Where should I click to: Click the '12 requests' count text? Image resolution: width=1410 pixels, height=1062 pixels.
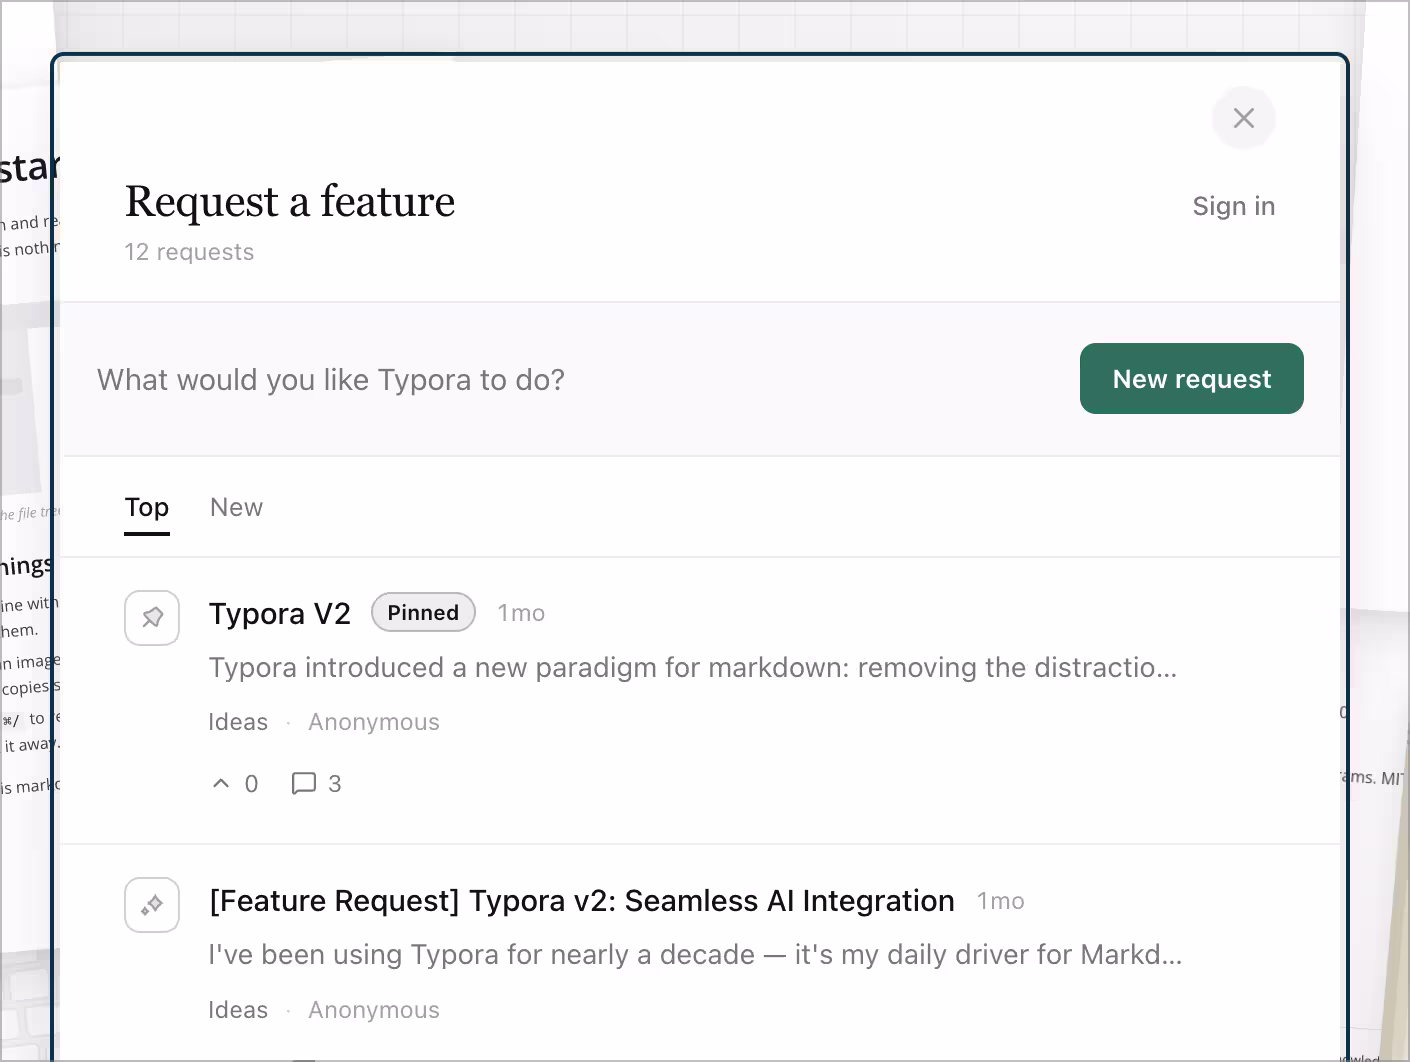[189, 252]
